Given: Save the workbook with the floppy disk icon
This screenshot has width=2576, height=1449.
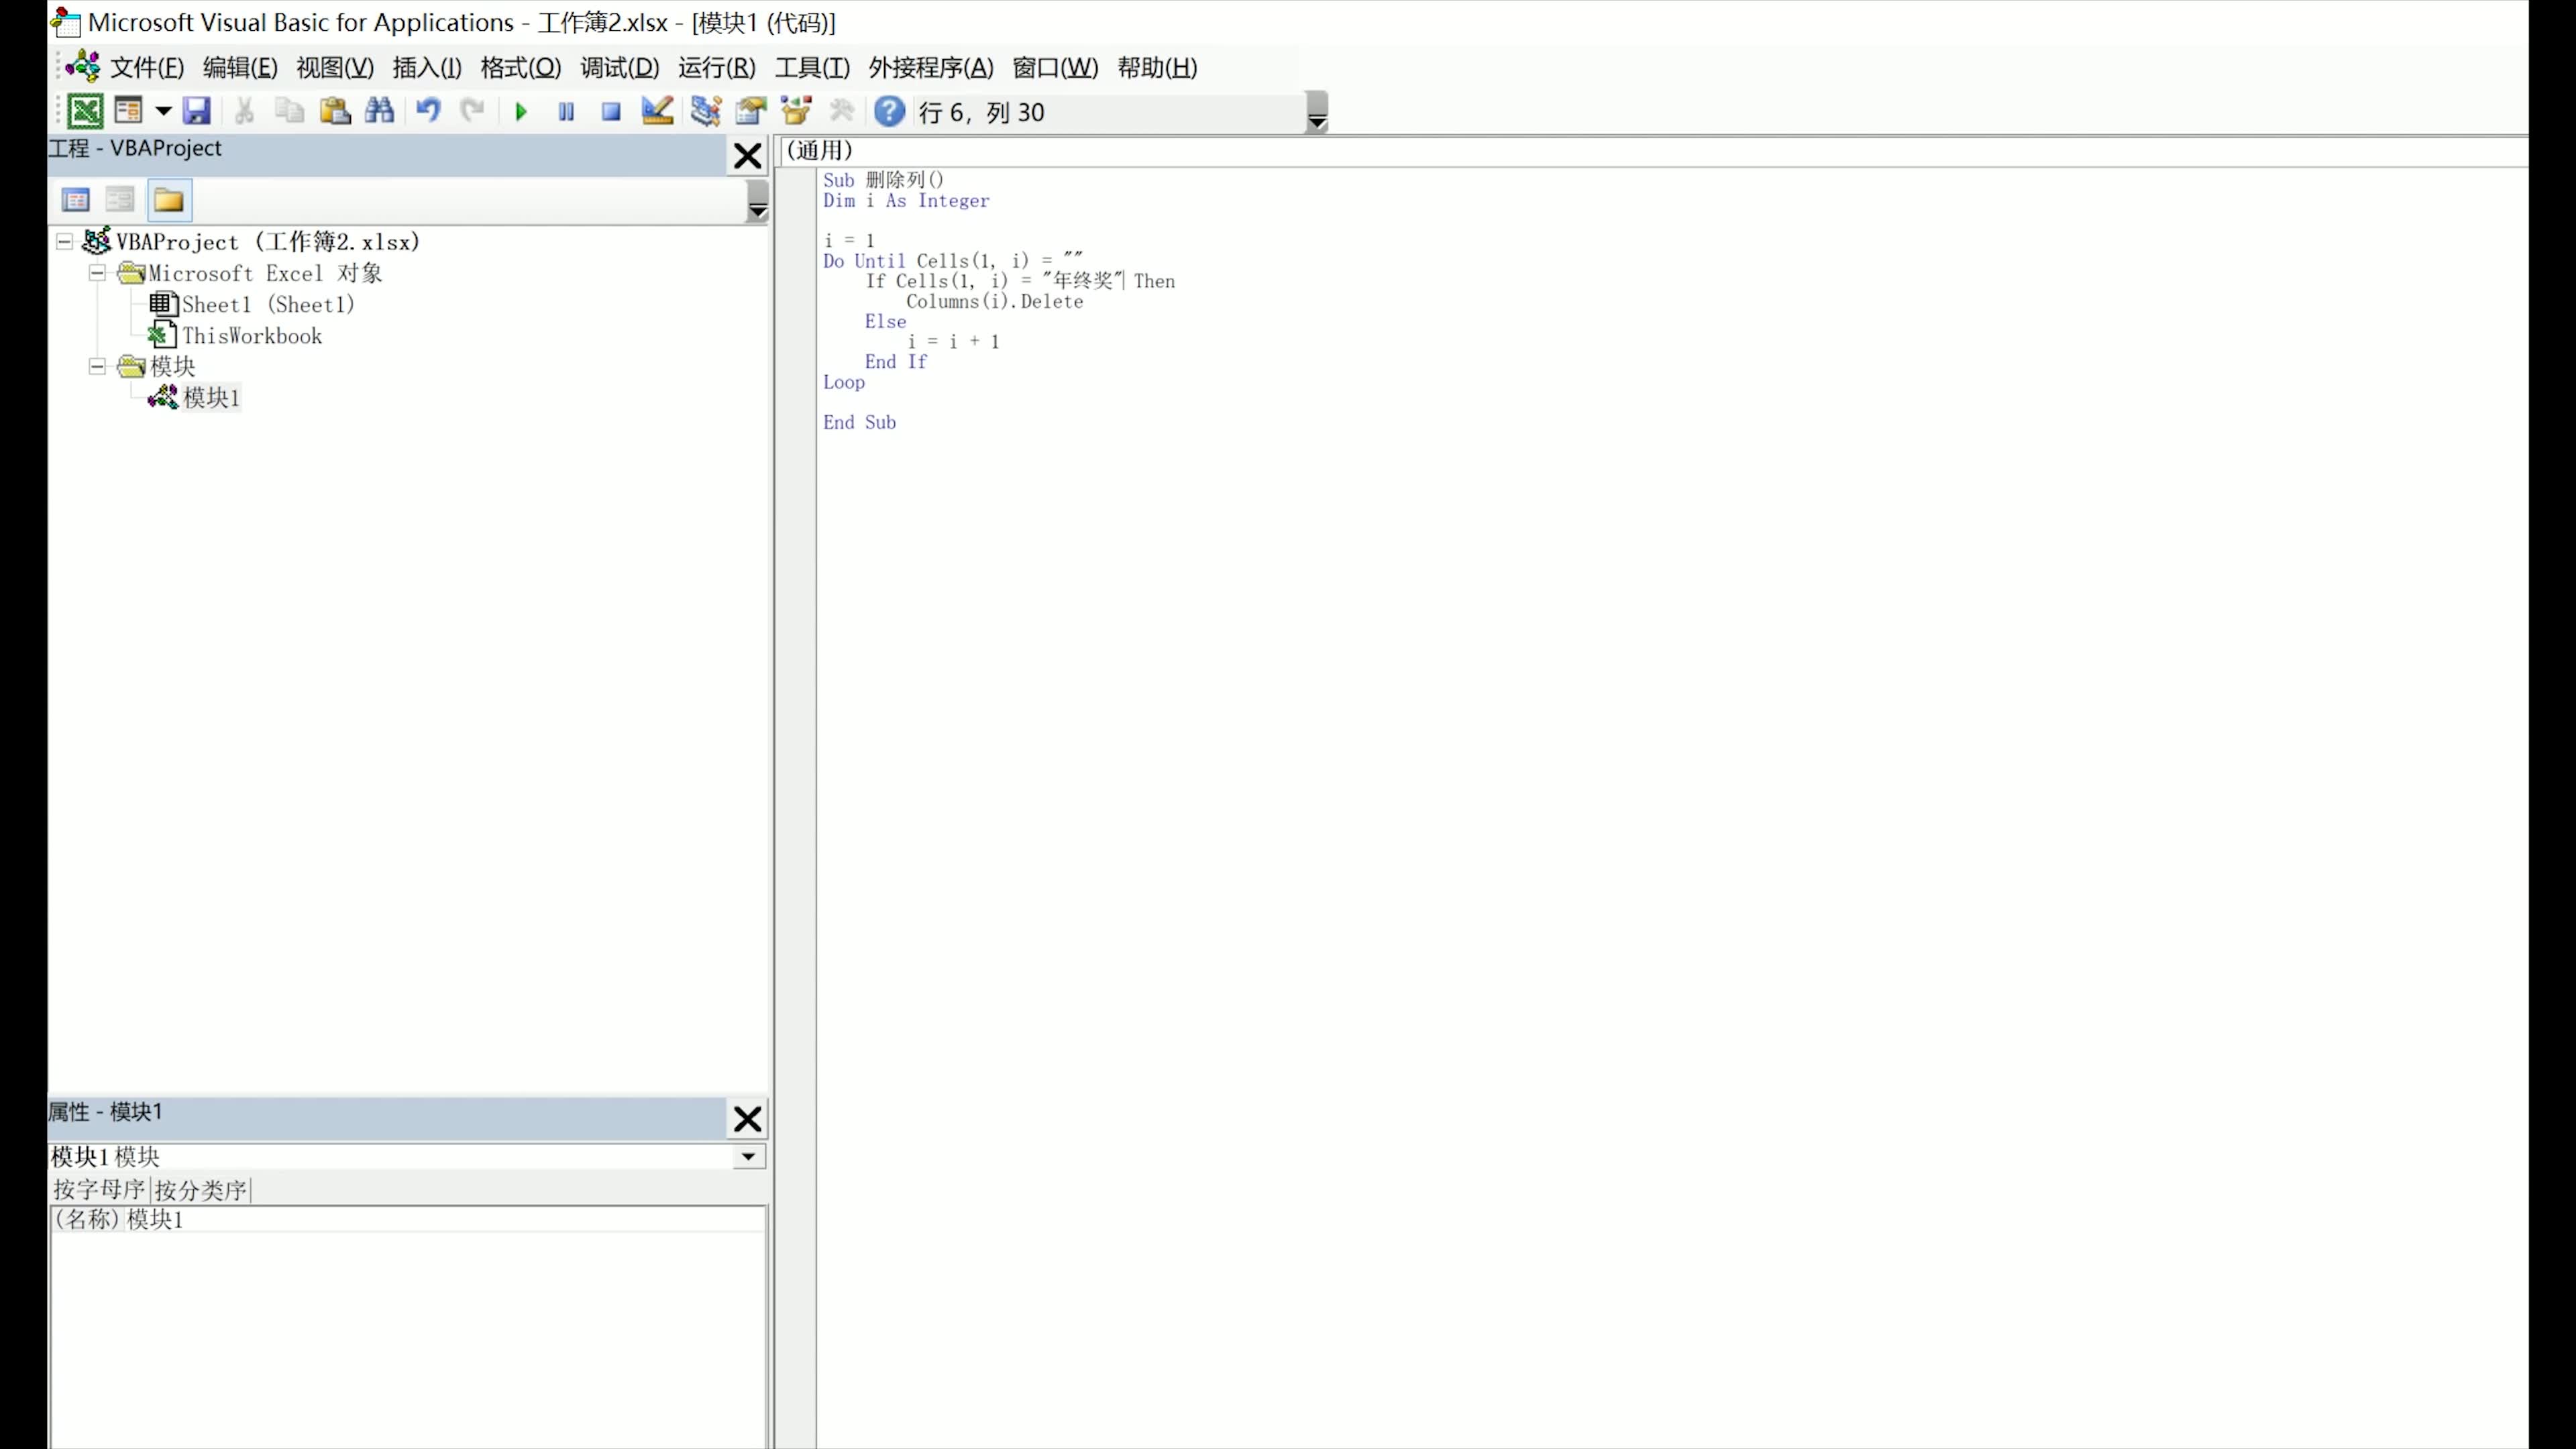Looking at the screenshot, I should click(x=196, y=111).
